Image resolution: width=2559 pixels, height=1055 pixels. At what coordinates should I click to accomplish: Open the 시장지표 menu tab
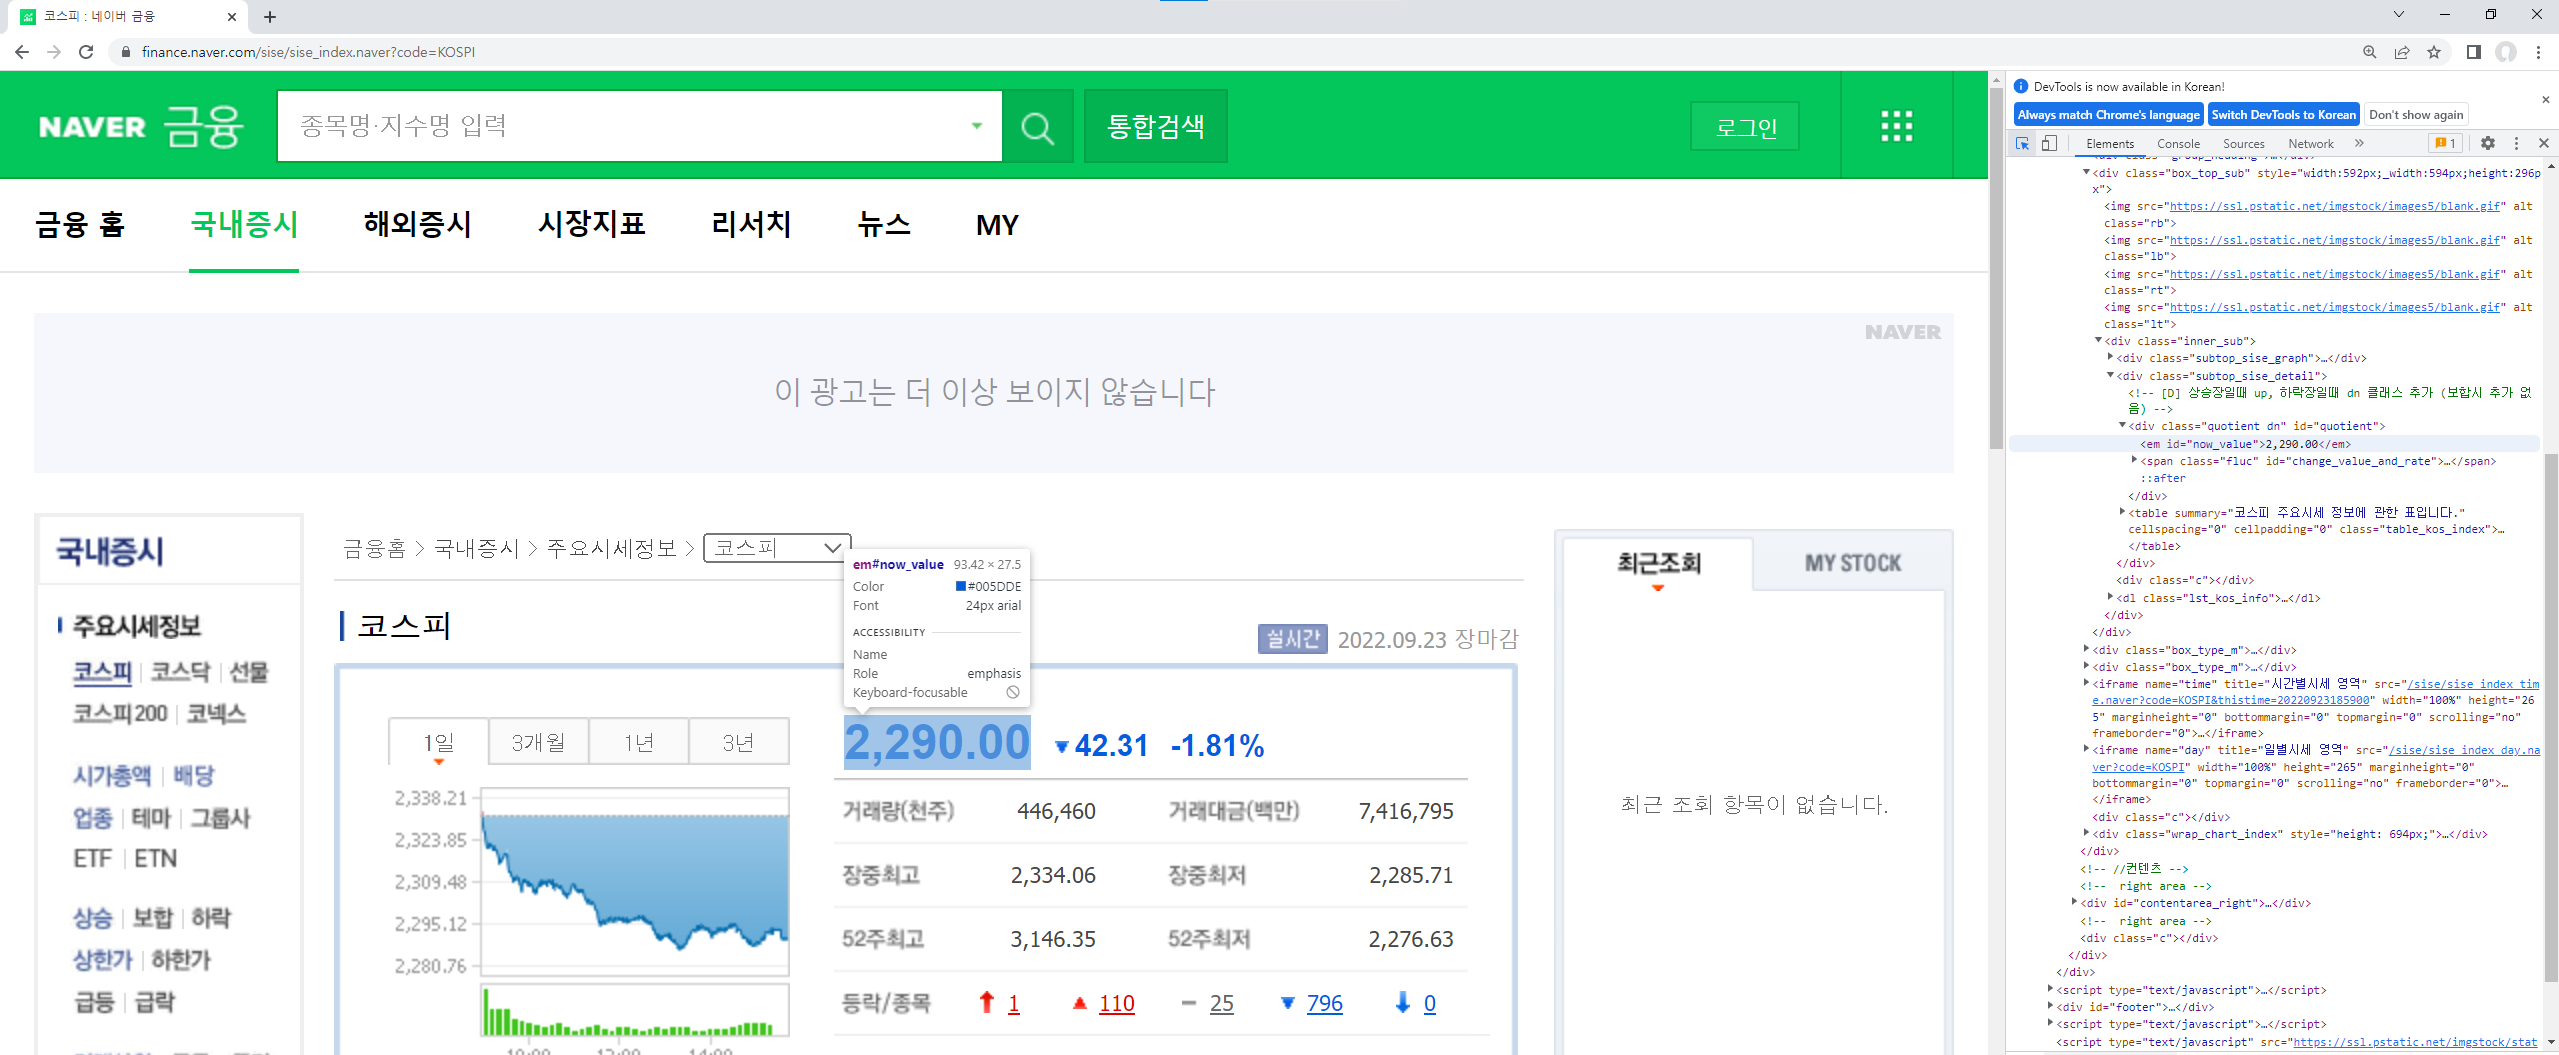(x=591, y=225)
